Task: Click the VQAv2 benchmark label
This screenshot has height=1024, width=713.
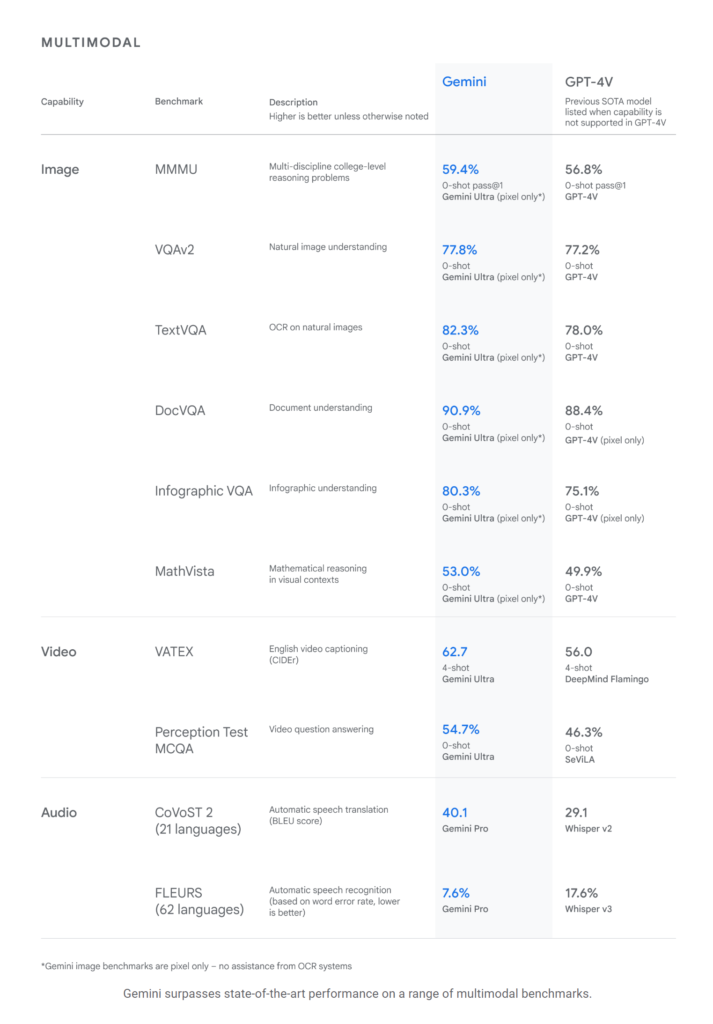Action: tap(174, 249)
